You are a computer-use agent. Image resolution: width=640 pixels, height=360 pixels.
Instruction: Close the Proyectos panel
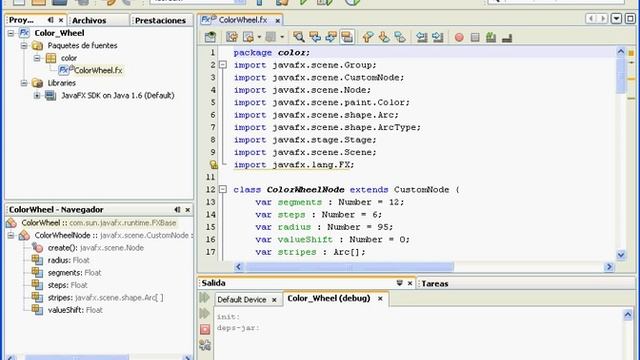point(61,20)
